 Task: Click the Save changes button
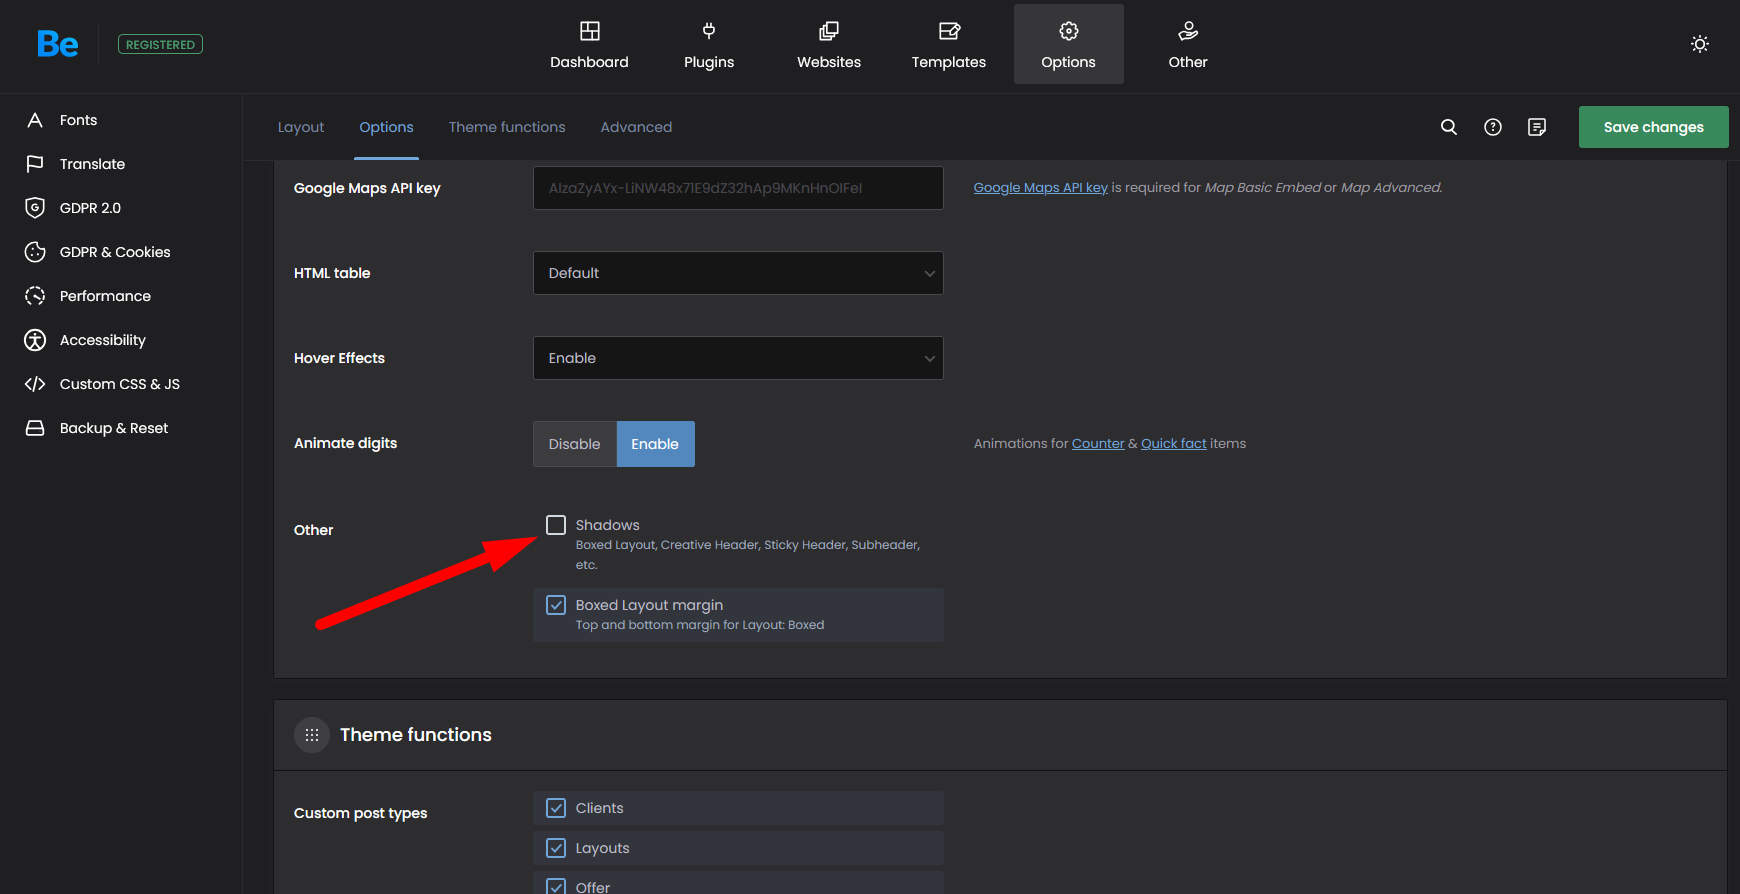(1652, 127)
